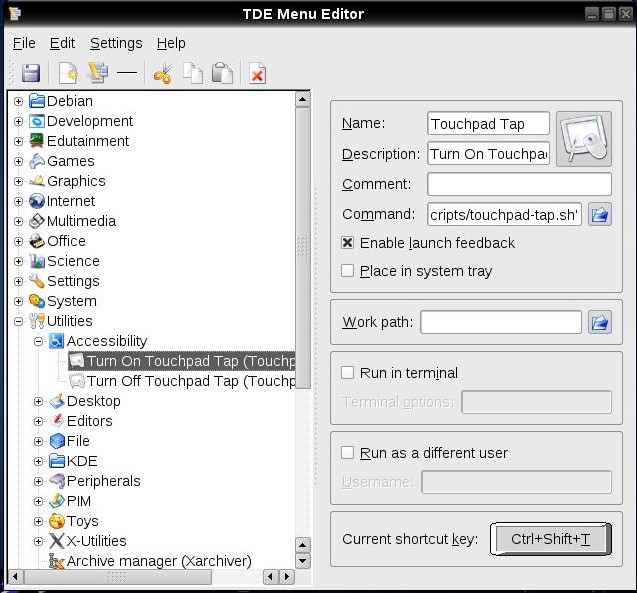The height and width of the screenshot is (593, 637).
Task: Select Archive manager (Xarchiver) entry
Action: coord(150,561)
